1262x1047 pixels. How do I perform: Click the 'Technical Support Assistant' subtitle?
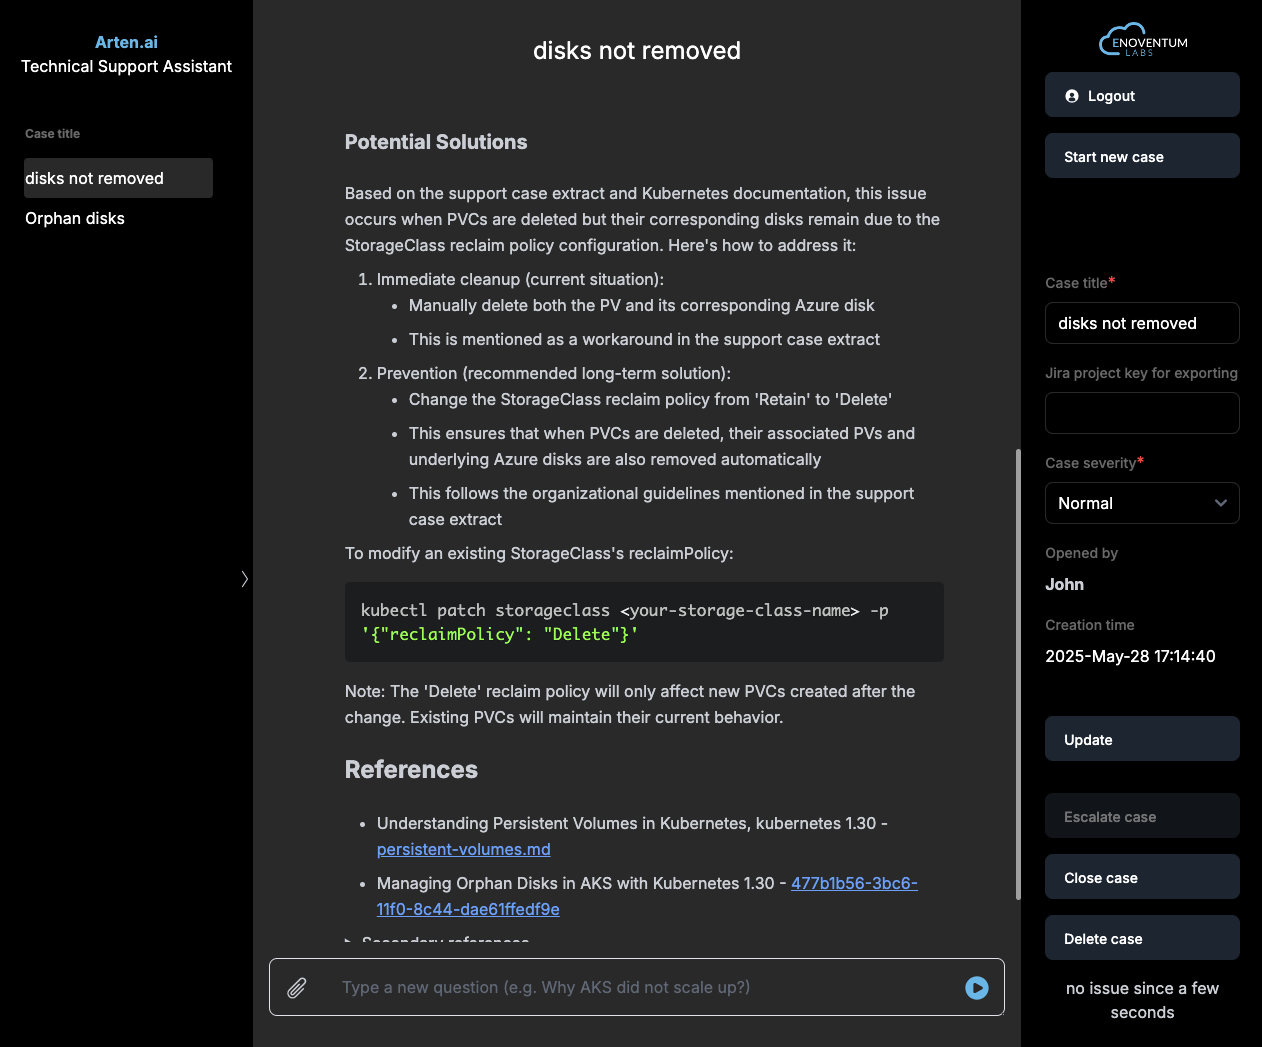pyautogui.click(x=126, y=66)
